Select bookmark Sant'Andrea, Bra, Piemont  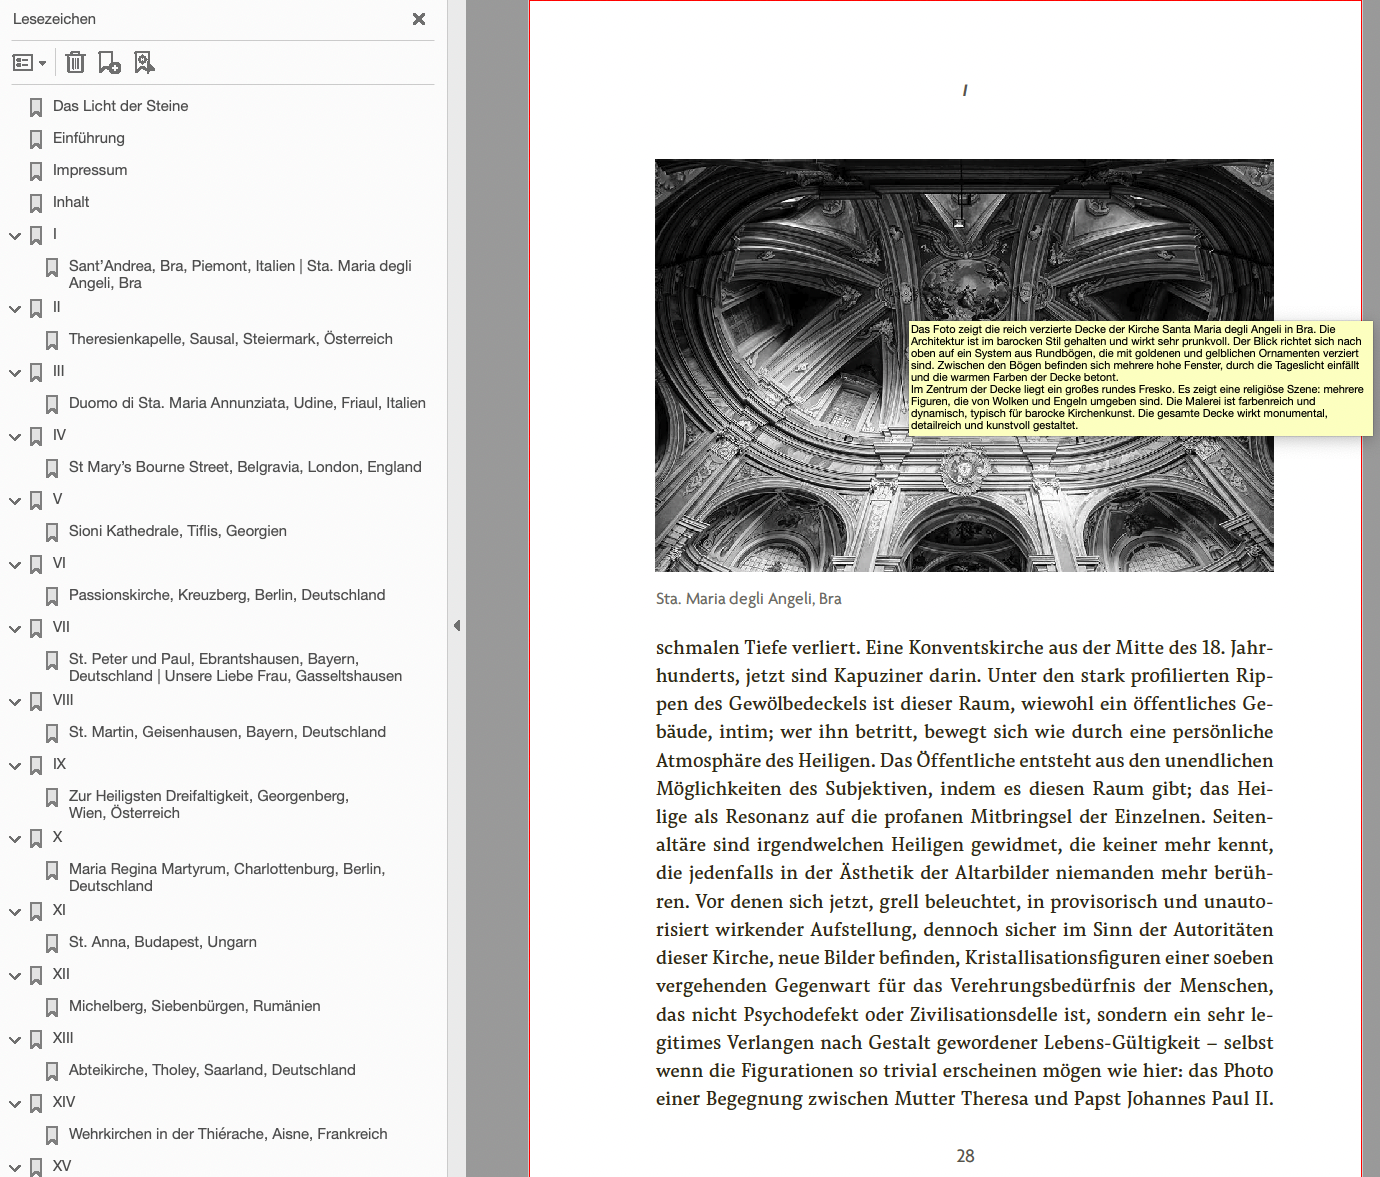point(240,274)
